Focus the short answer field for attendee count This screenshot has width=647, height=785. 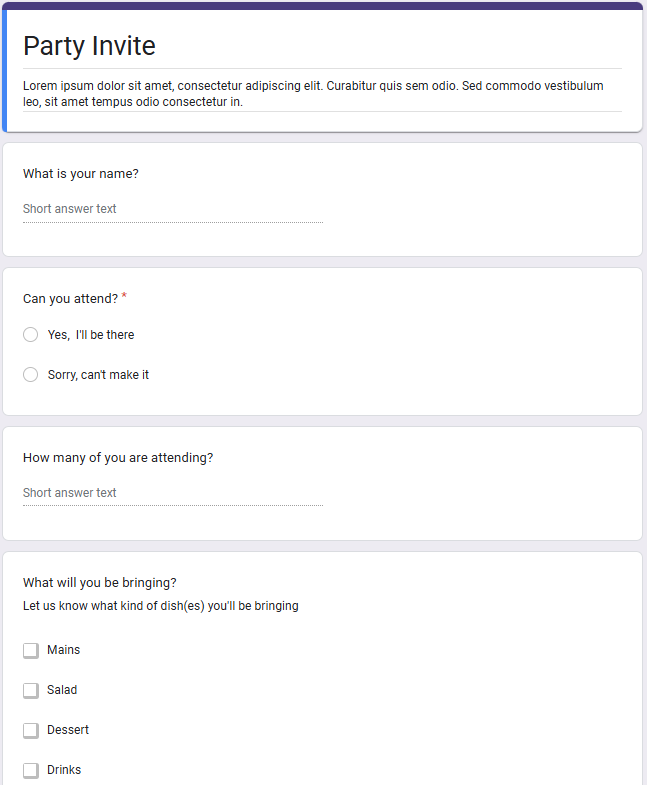coord(172,493)
